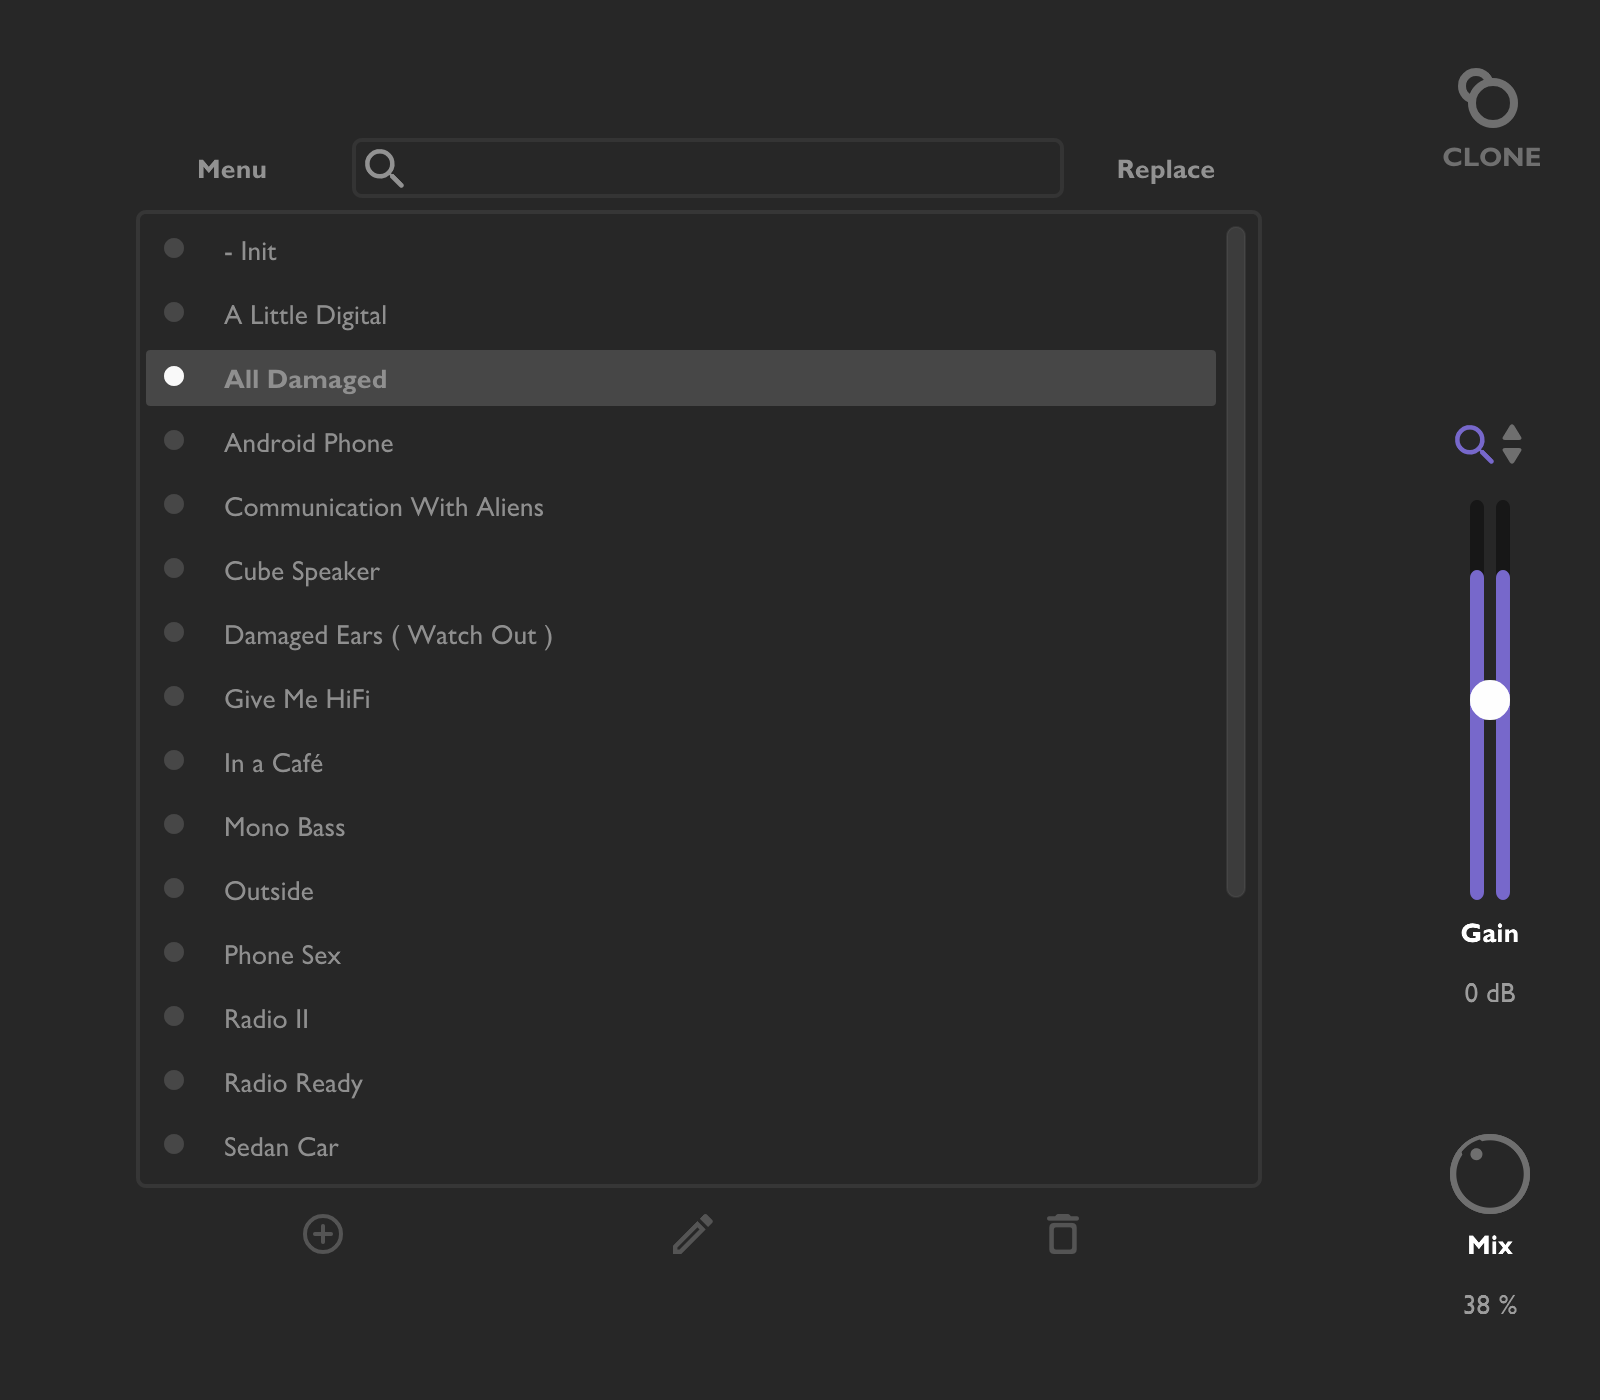Load the Communication With Aliens preset

pyautogui.click(x=384, y=507)
